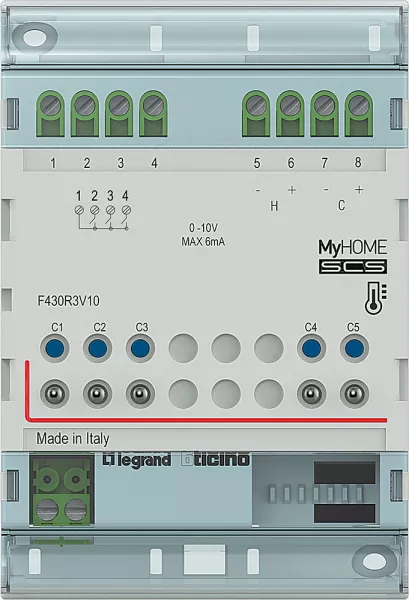Push the metal pushbutton below the C2 LED
This screenshot has width=409, height=600.
point(98,394)
